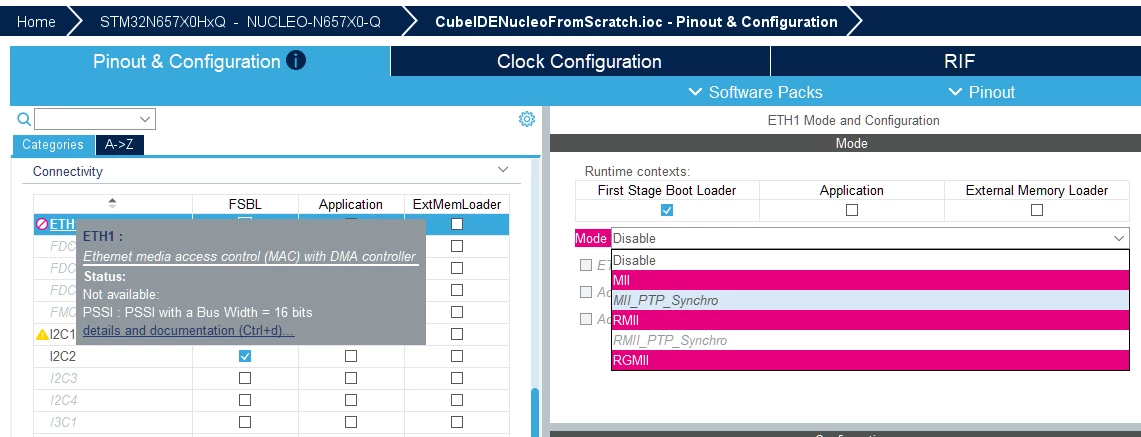
Task: Check the ExtMemLoader checkbox for I2C3
Action: (456, 378)
